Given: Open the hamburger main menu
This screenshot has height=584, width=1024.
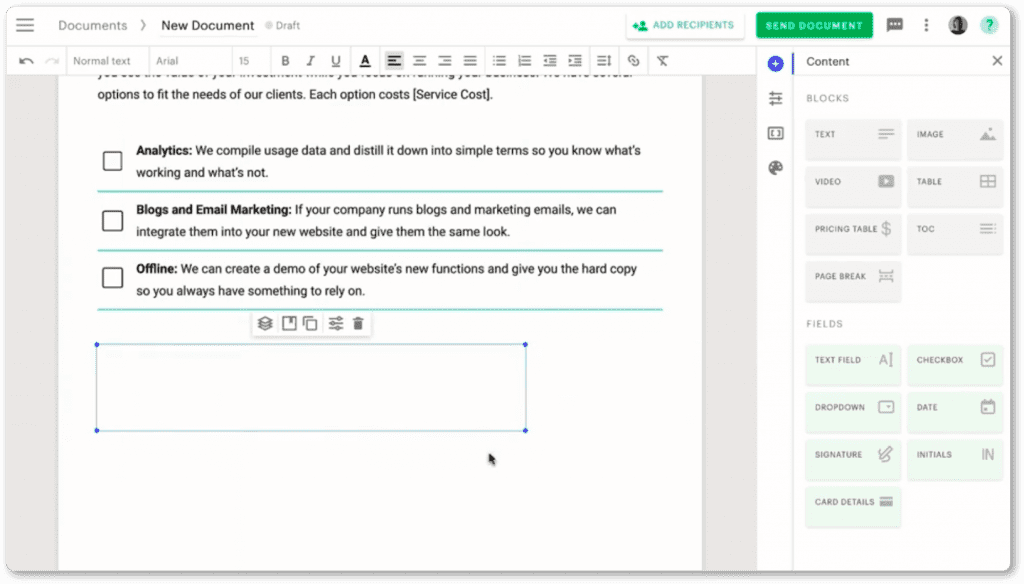Looking at the screenshot, I should pyautogui.click(x=25, y=25).
